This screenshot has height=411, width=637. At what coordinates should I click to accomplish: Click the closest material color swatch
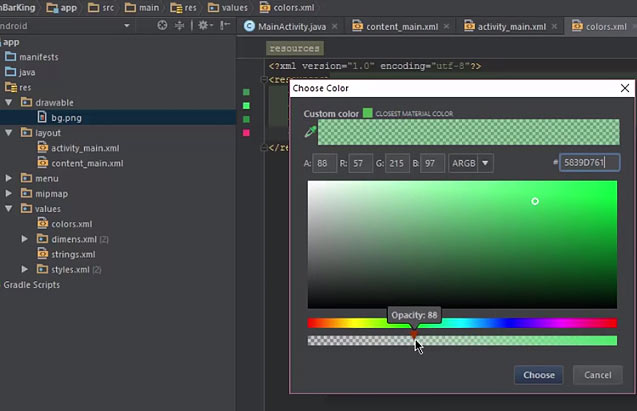pyautogui.click(x=368, y=113)
